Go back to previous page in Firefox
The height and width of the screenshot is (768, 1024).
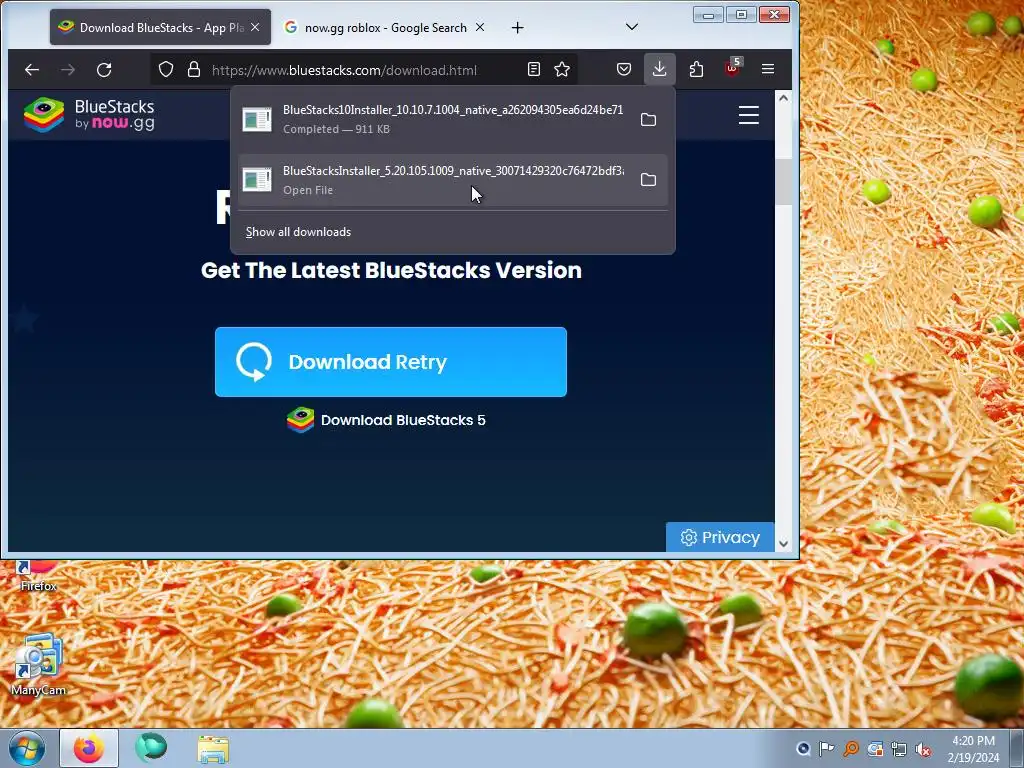32,69
